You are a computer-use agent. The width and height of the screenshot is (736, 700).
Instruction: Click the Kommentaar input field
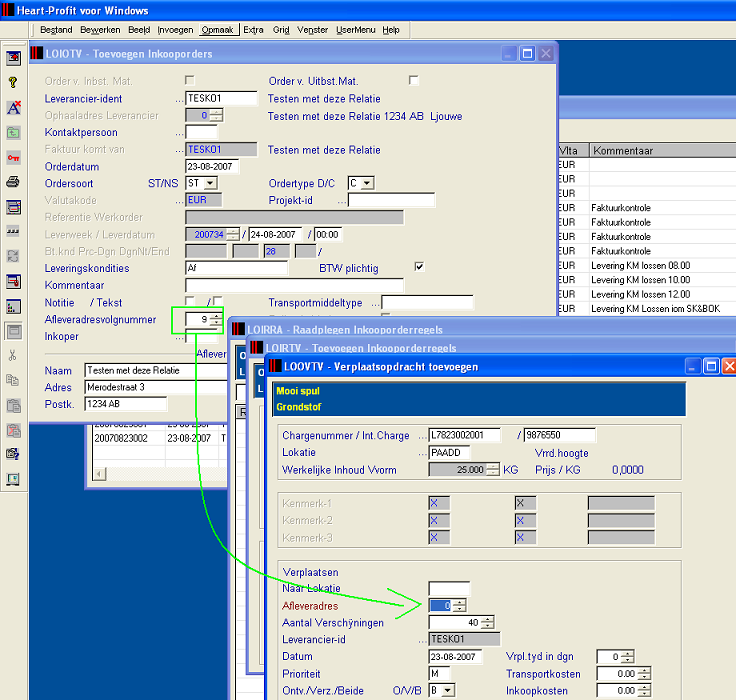294,285
